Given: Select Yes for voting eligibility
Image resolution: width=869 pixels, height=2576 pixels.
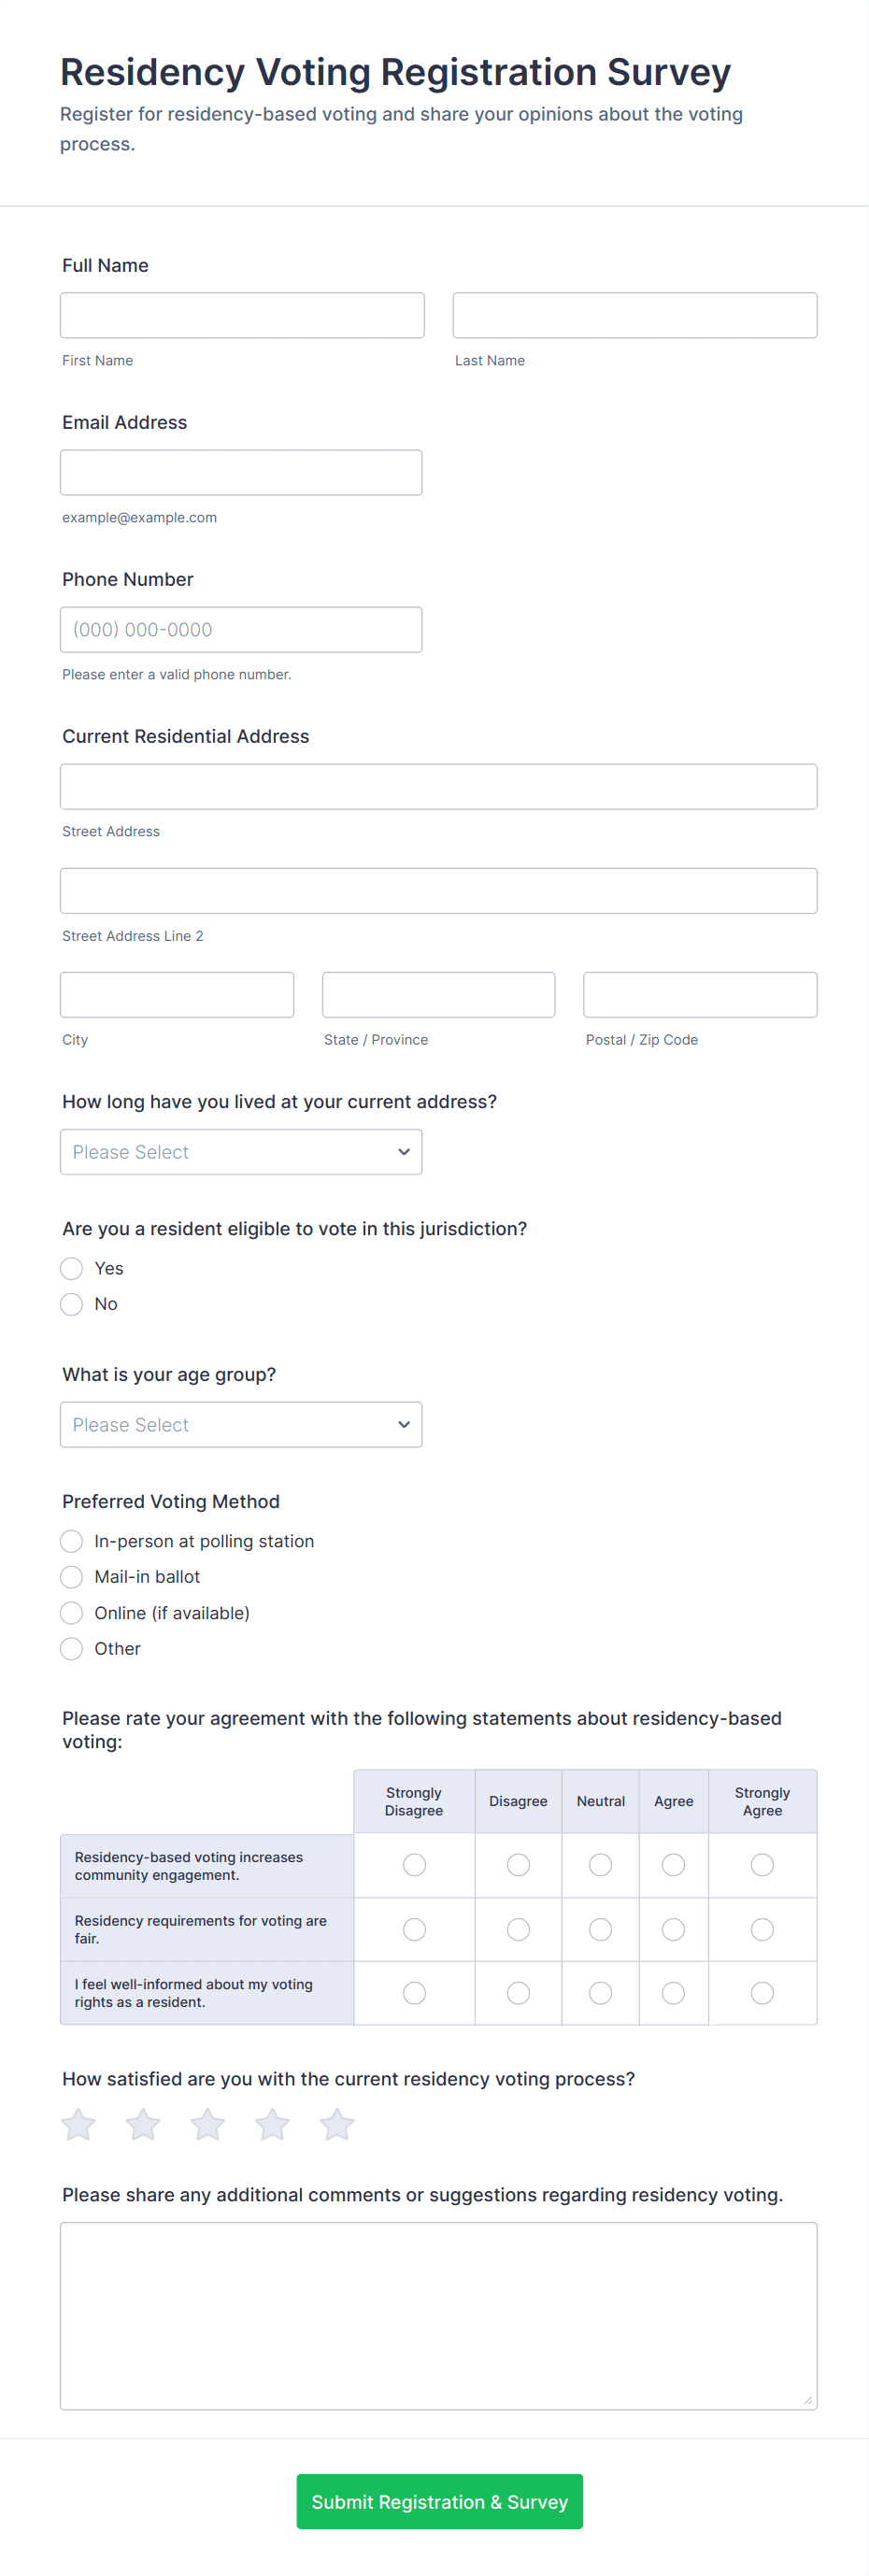Looking at the screenshot, I should click(72, 1268).
